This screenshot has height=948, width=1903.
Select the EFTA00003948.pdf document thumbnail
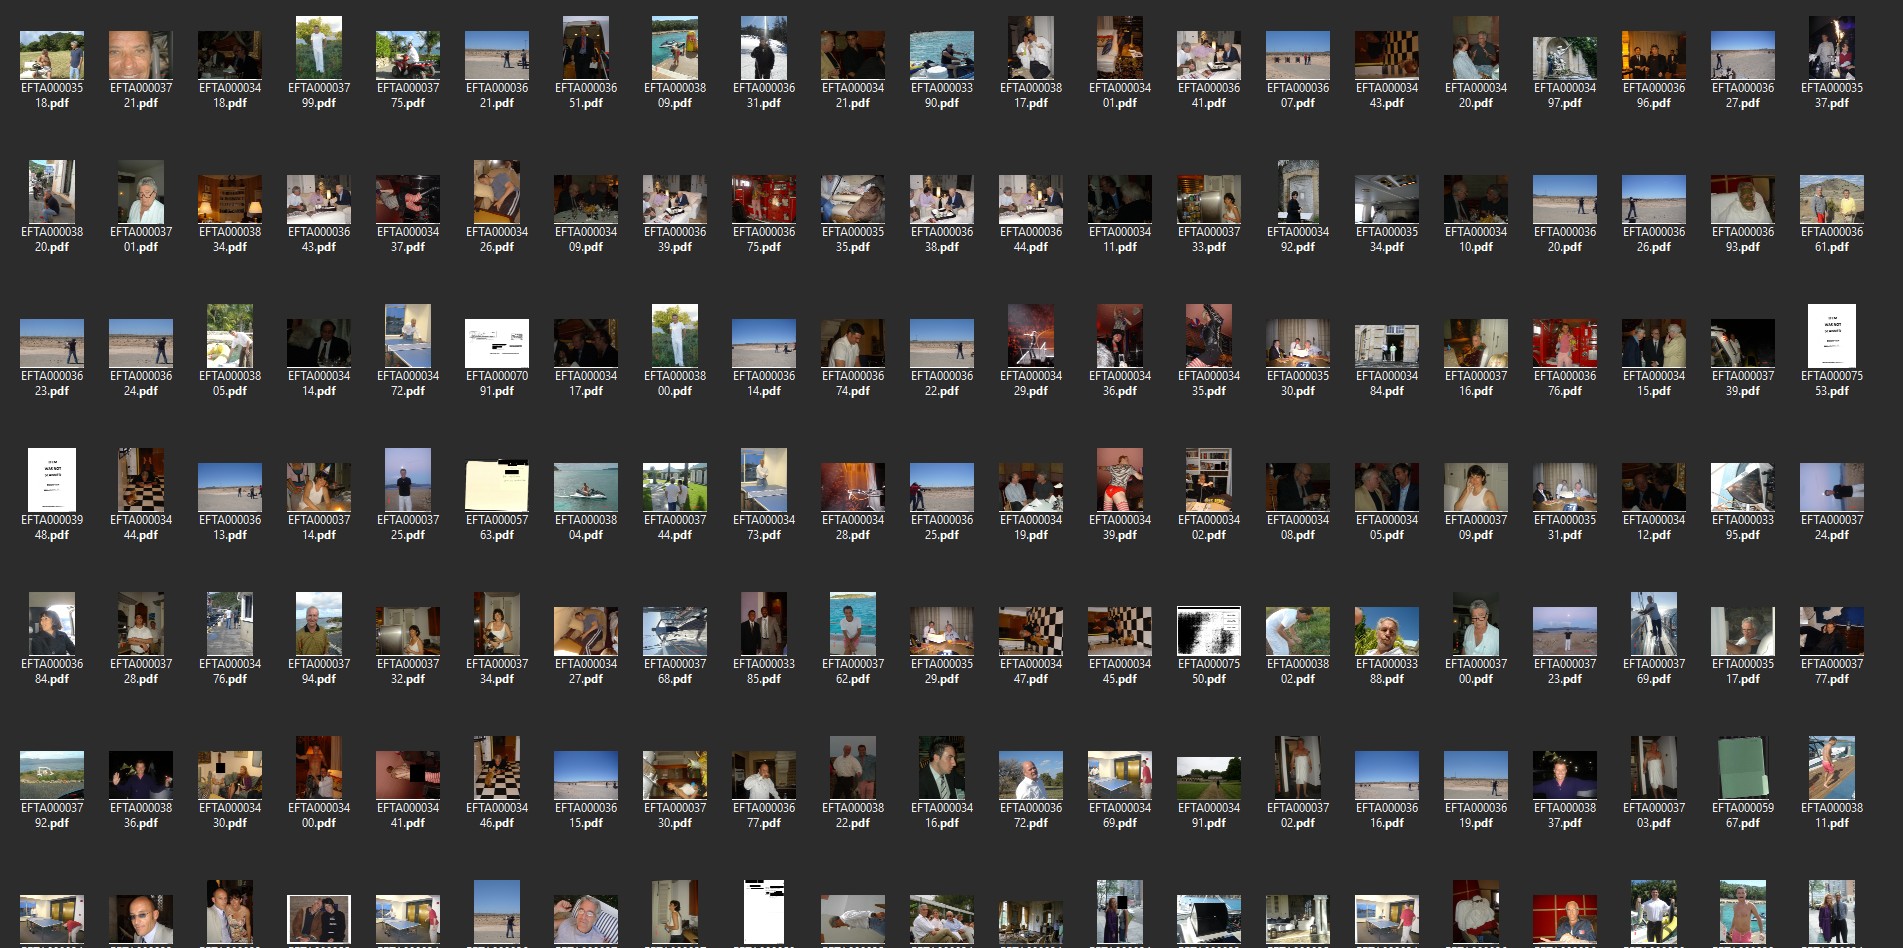pyautogui.click(x=52, y=479)
